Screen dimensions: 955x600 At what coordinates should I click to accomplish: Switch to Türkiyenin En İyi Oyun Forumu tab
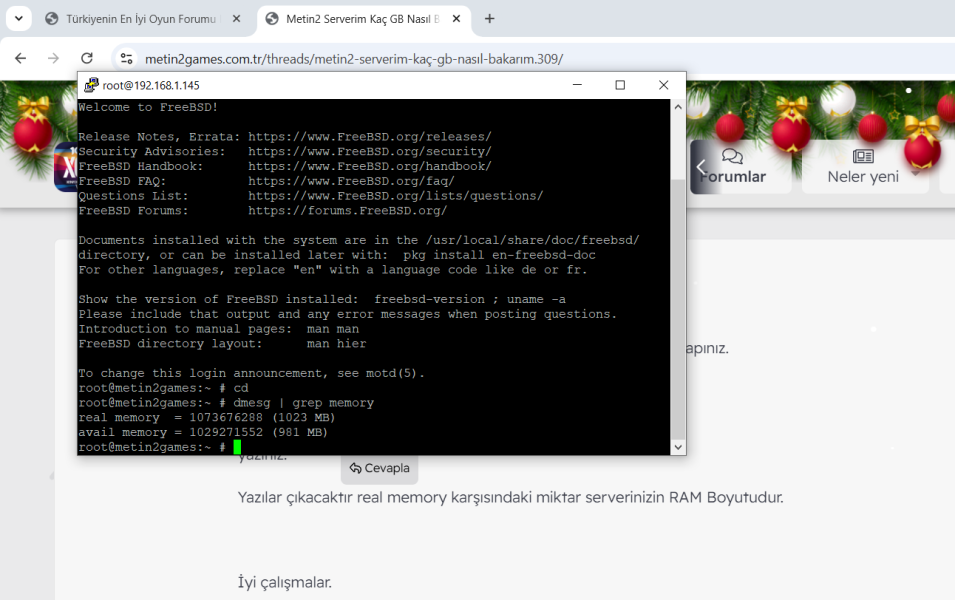click(x=140, y=19)
